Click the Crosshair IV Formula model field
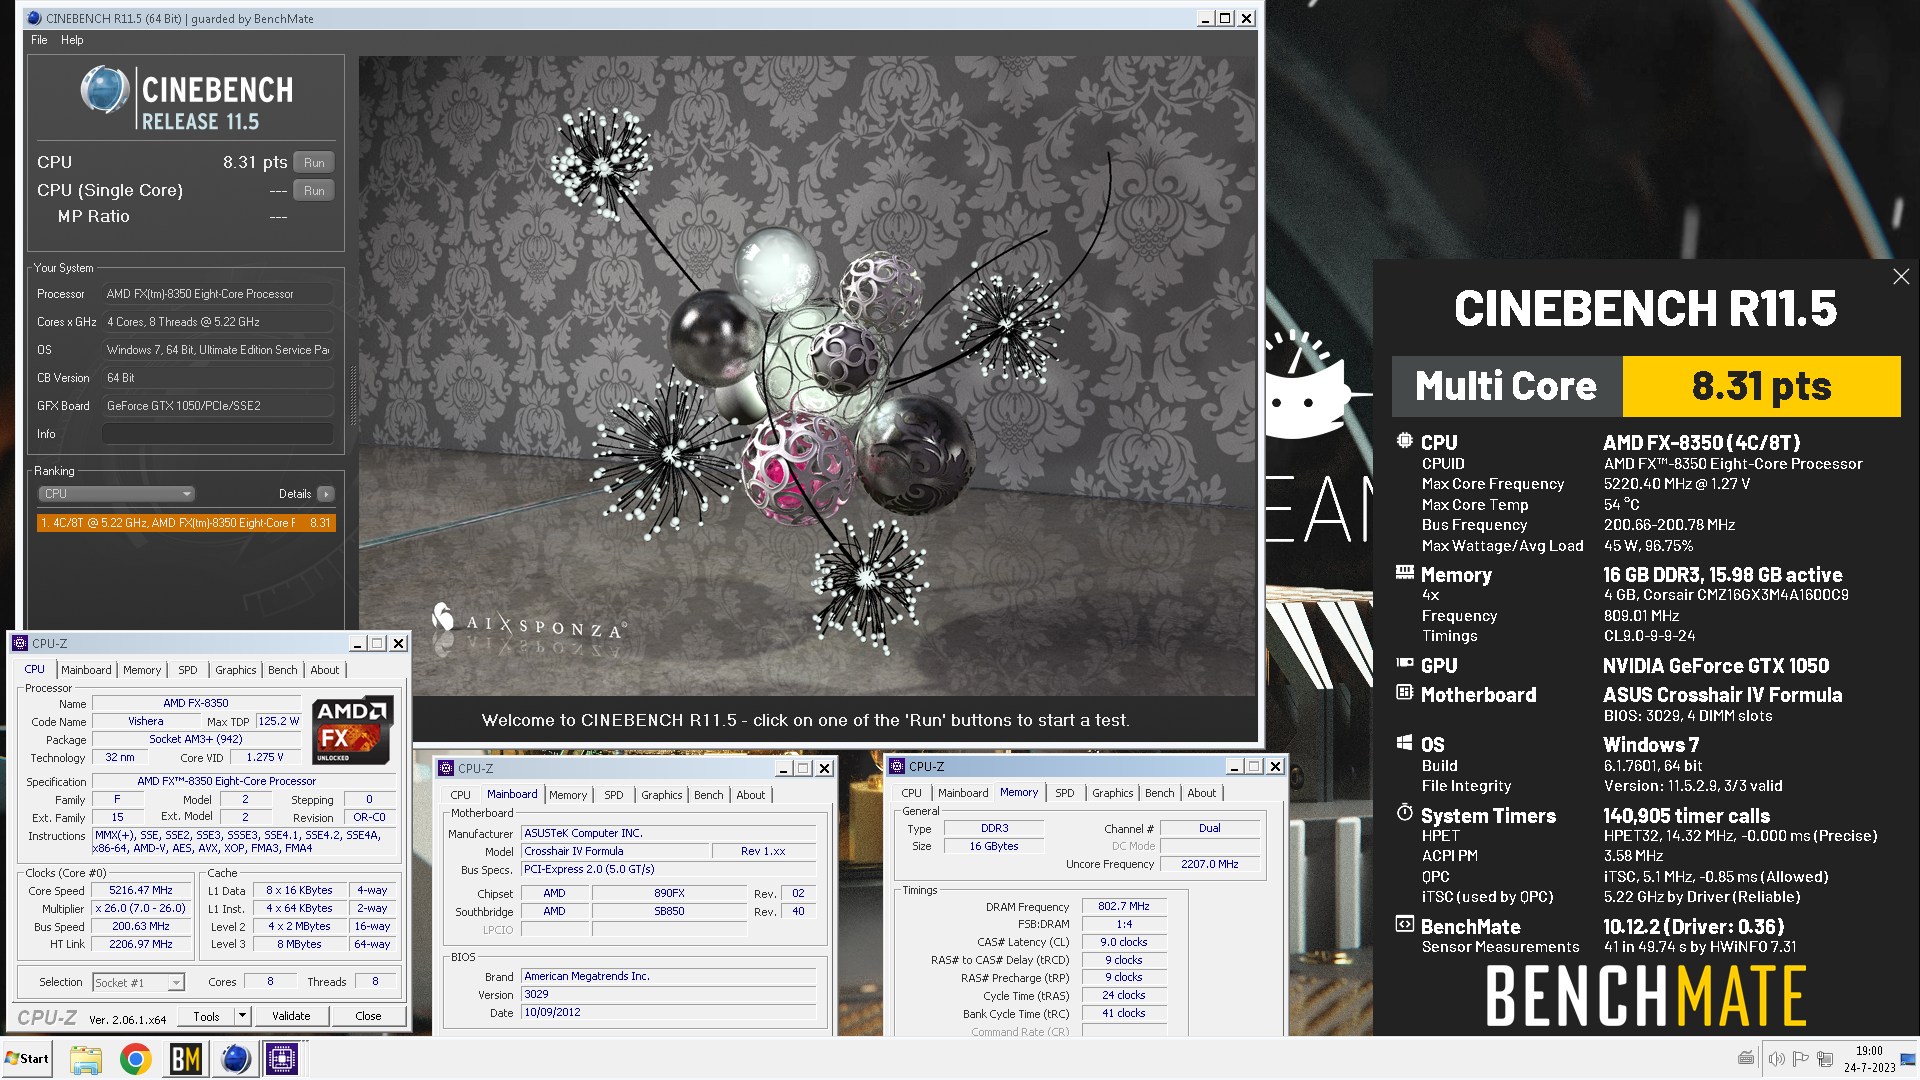 (x=614, y=851)
